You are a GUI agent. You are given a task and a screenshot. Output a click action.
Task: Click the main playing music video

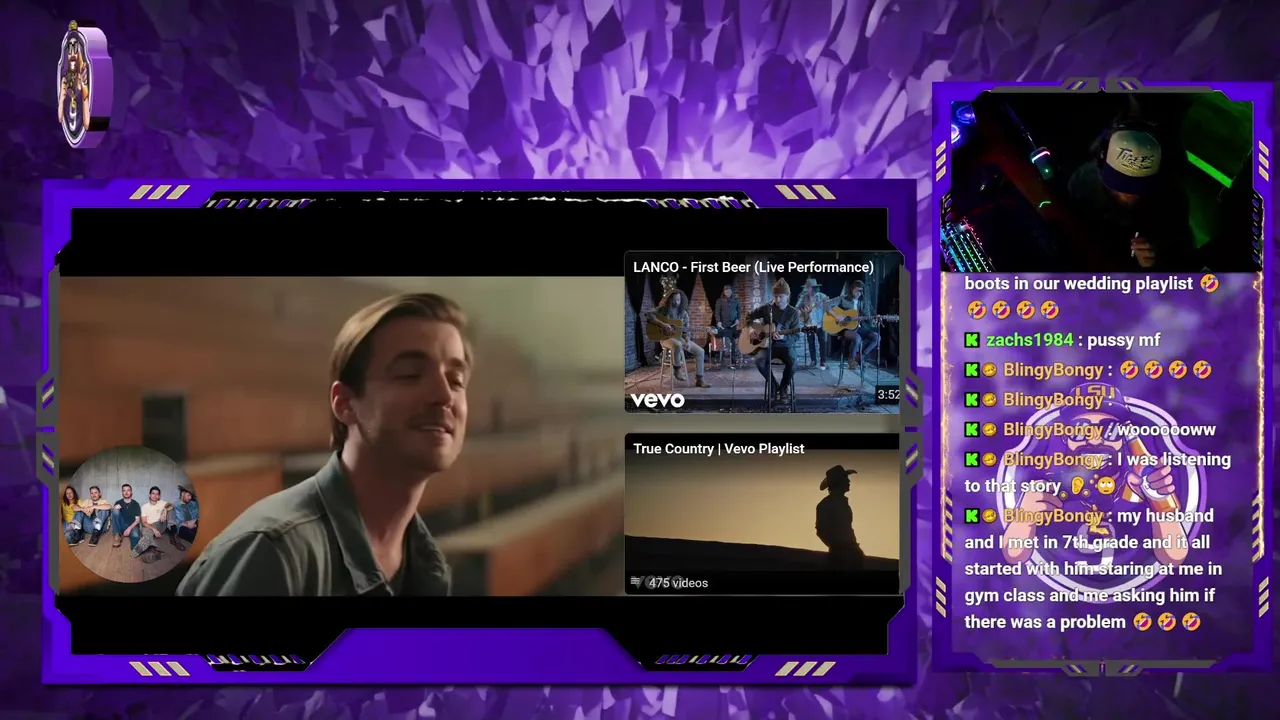coord(340,435)
